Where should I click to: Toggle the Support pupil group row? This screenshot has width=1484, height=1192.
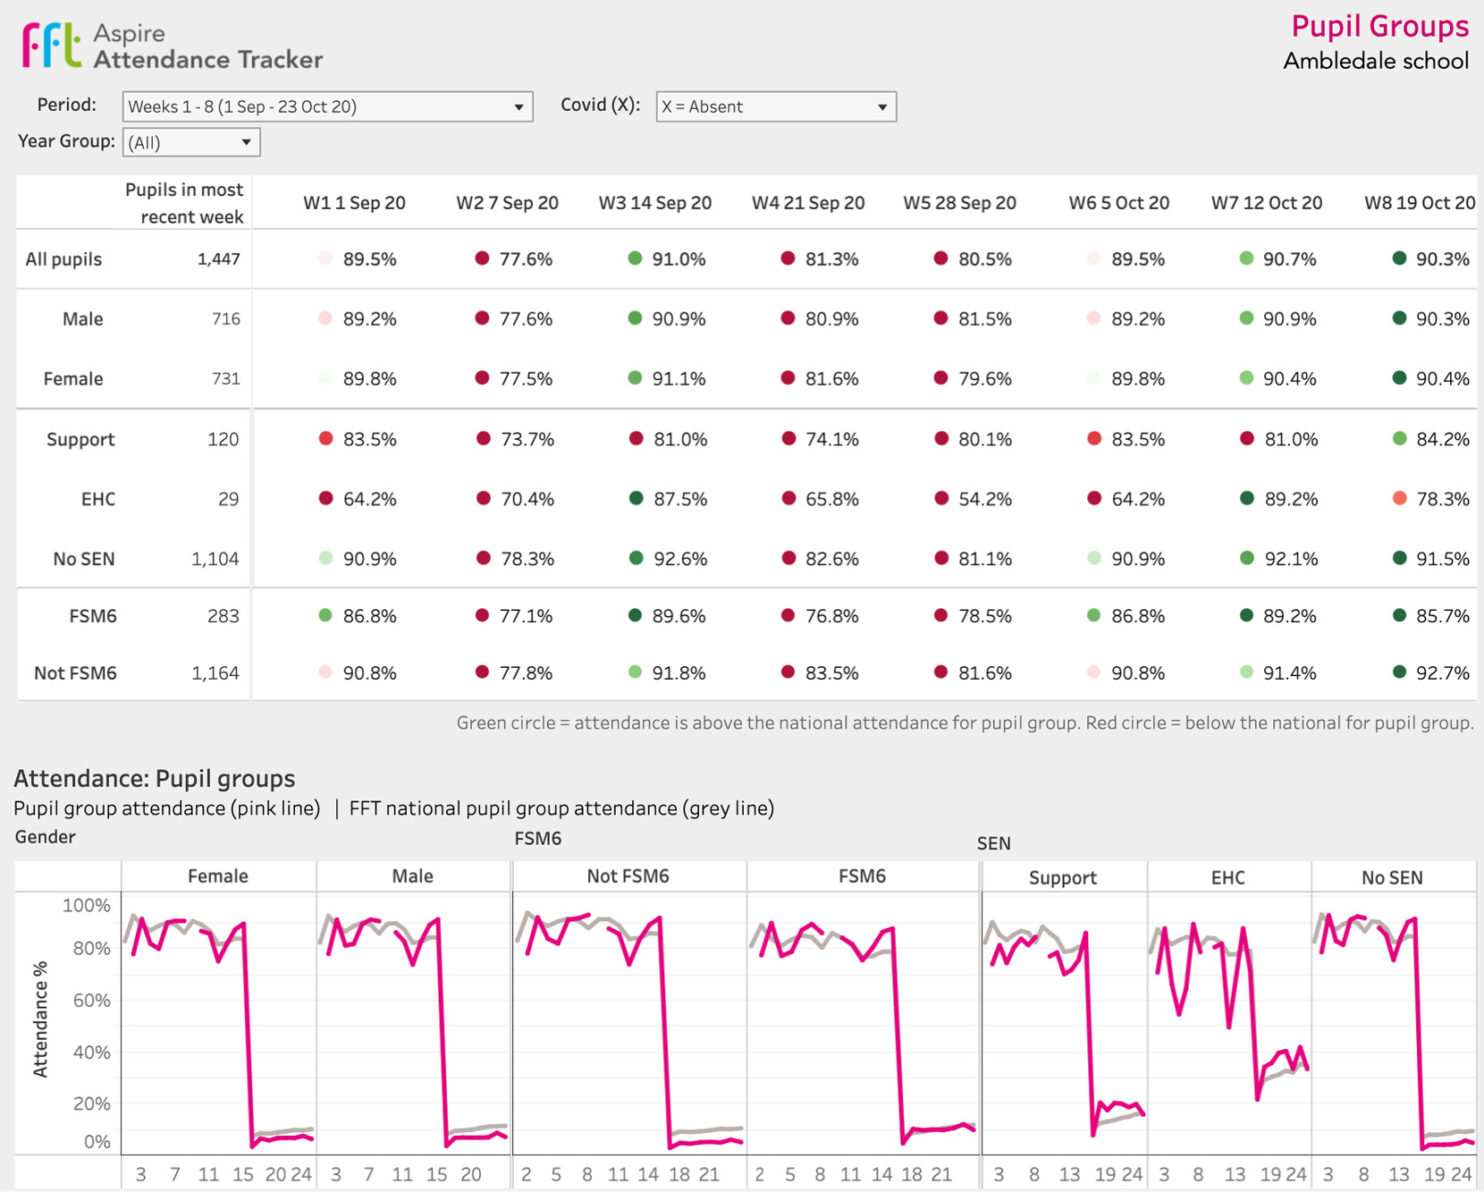[x=79, y=439]
